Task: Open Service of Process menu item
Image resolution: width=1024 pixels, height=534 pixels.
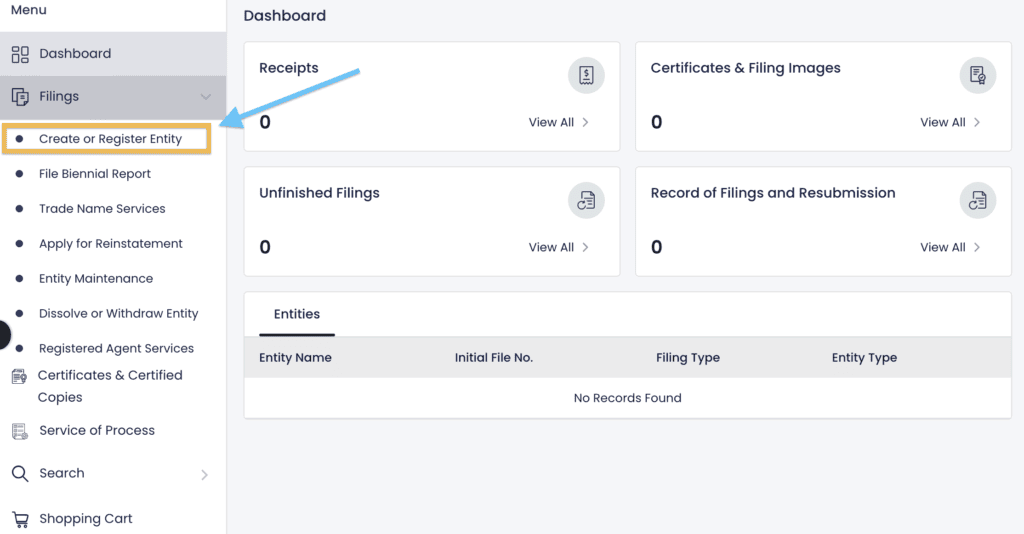Action: point(97,430)
